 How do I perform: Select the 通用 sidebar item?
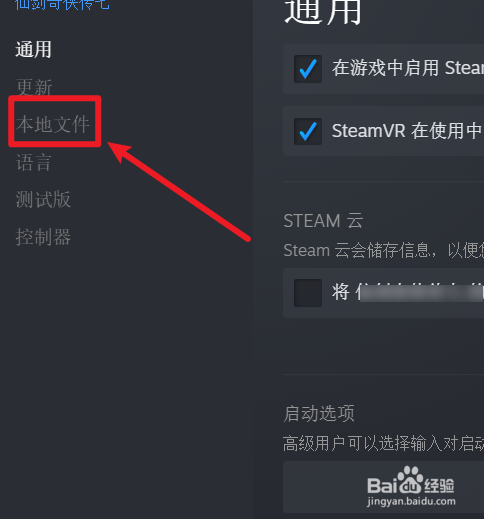(x=33, y=50)
